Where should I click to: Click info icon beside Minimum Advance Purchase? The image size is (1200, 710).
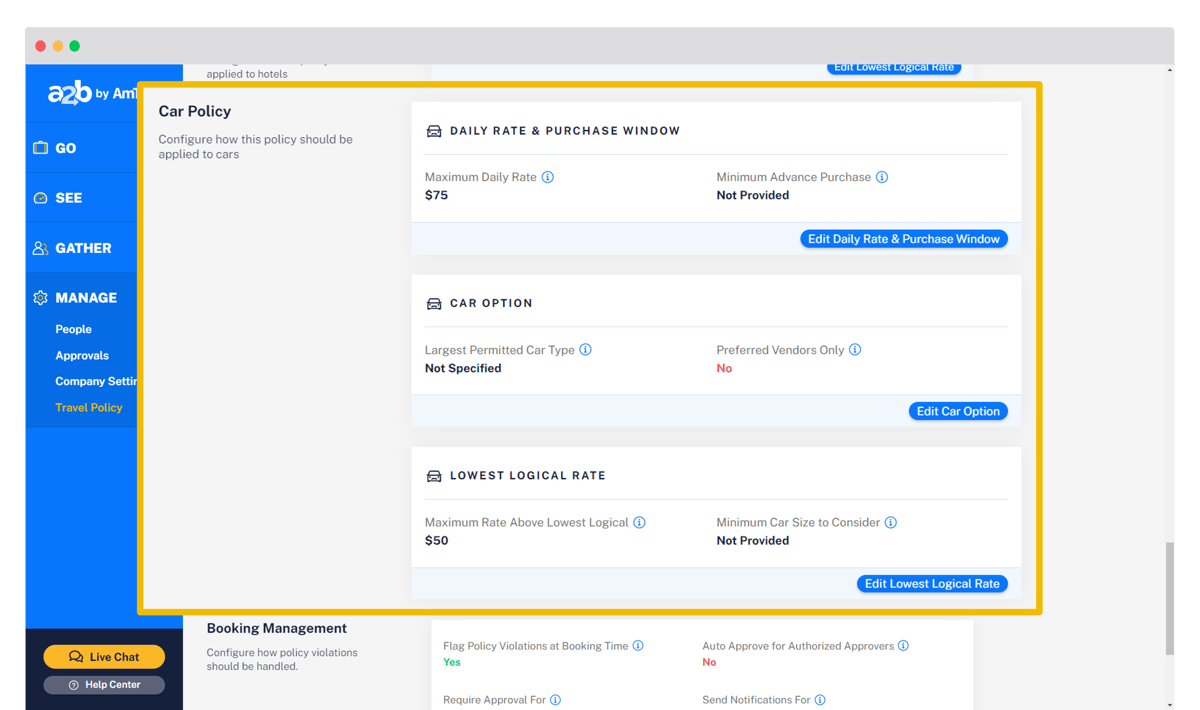point(882,177)
